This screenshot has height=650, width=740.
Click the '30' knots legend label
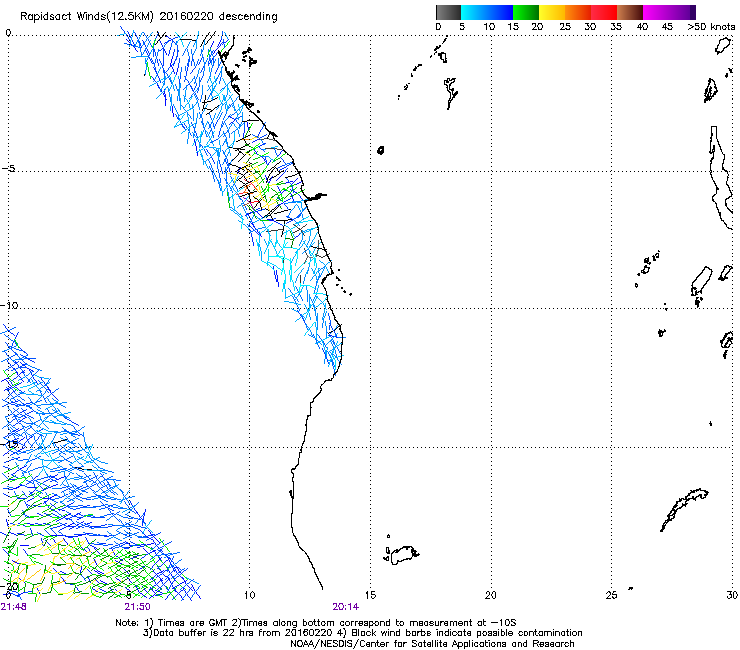pyautogui.click(x=590, y=27)
